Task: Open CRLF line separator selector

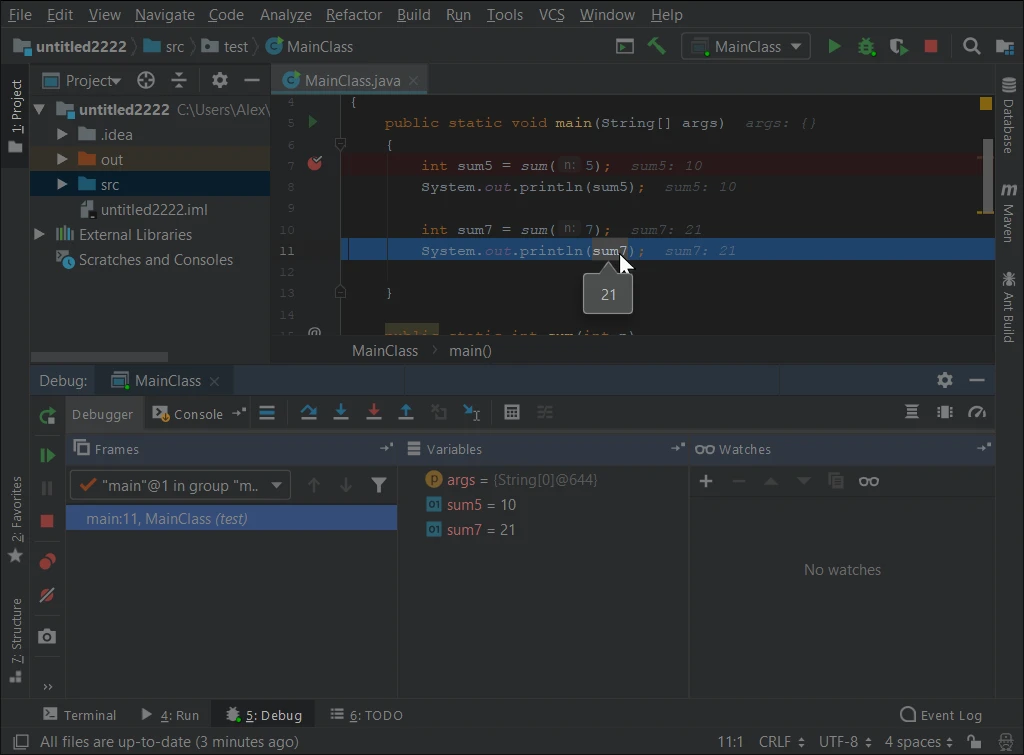Action: coord(782,741)
